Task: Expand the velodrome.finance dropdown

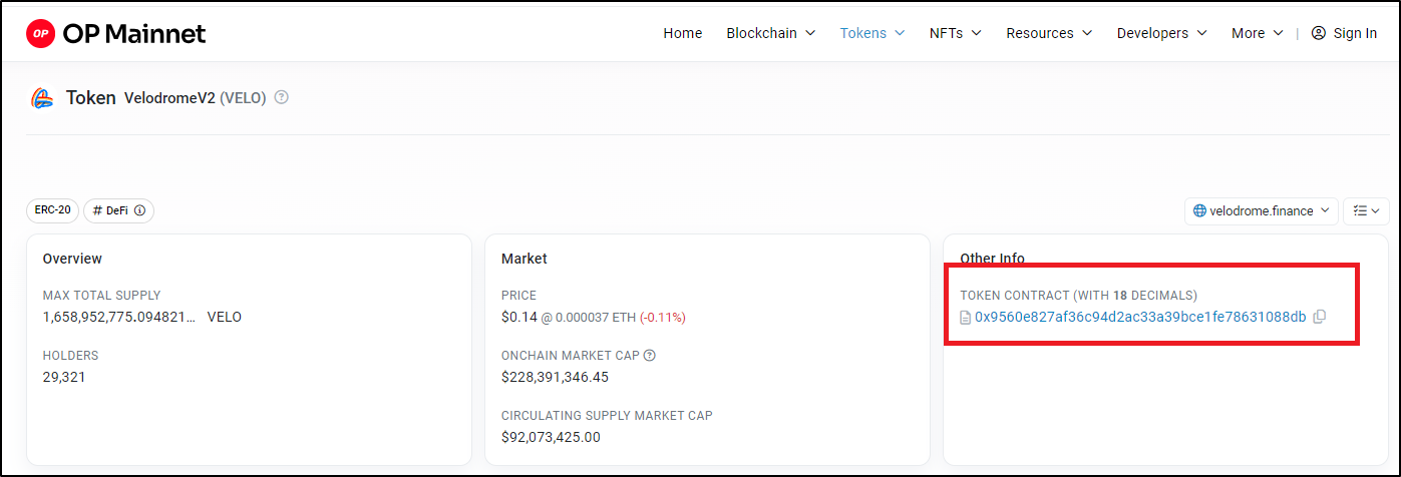Action: 1261,211
